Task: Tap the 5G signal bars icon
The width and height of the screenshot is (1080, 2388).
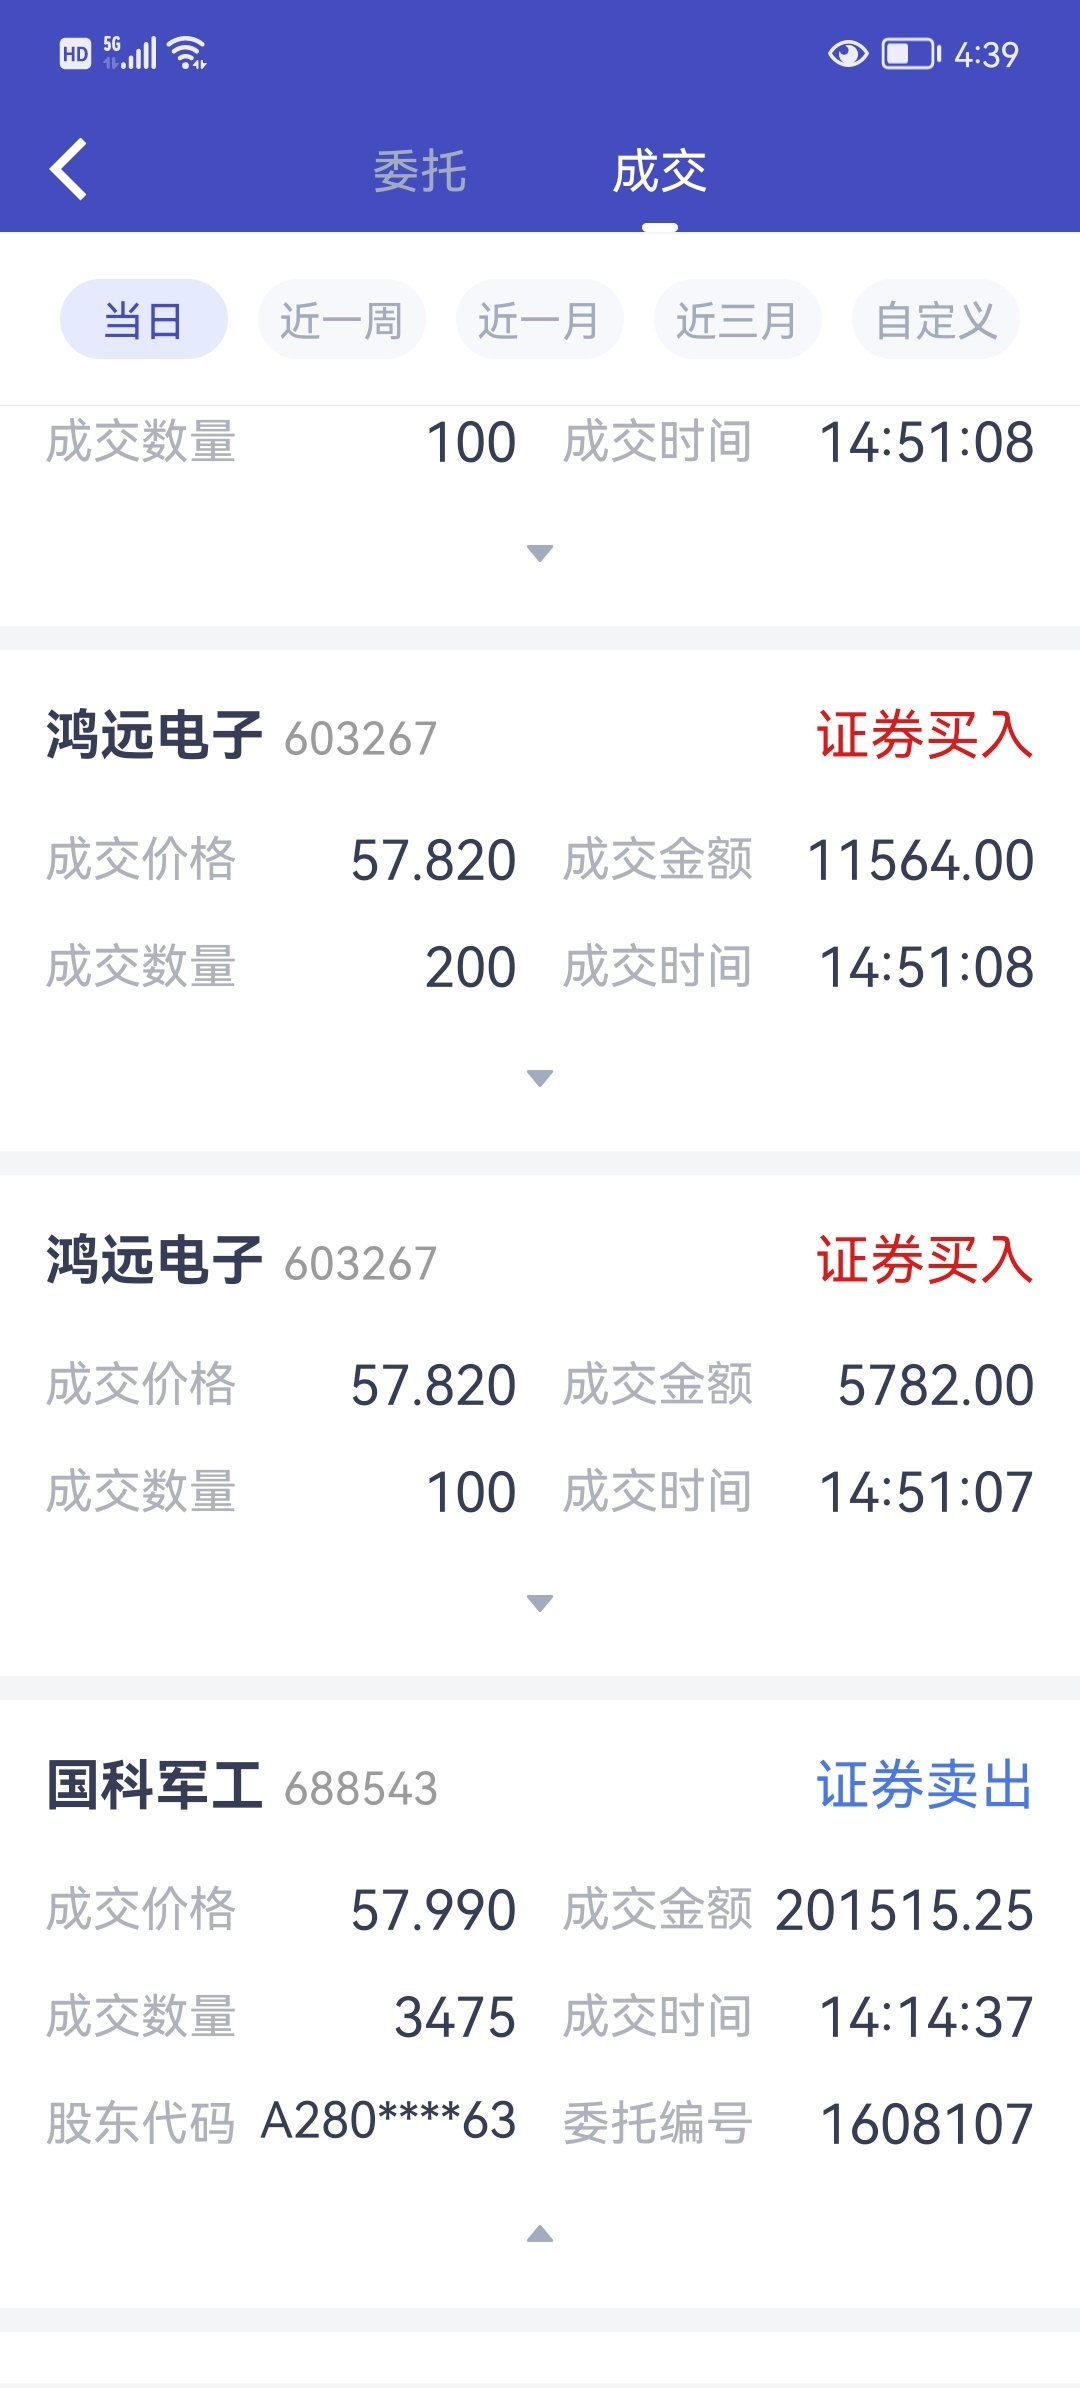Action: tap(130, 53)
